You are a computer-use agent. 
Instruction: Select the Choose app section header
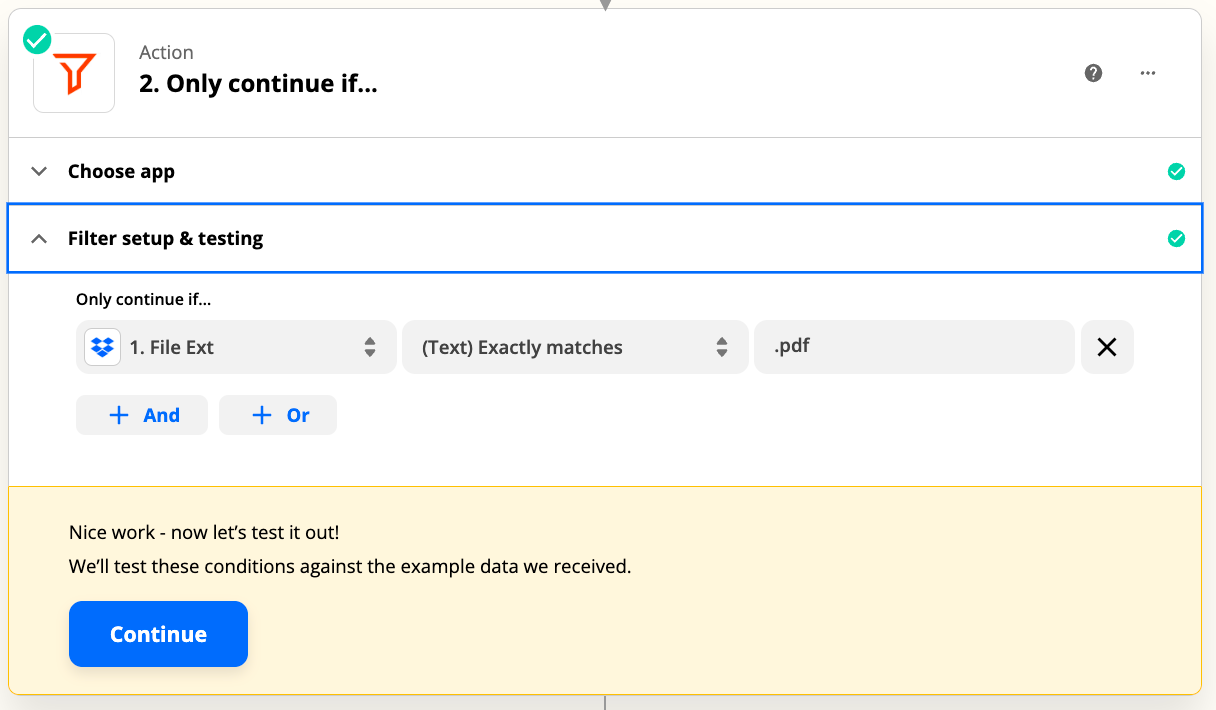click(x=121, y=171)
